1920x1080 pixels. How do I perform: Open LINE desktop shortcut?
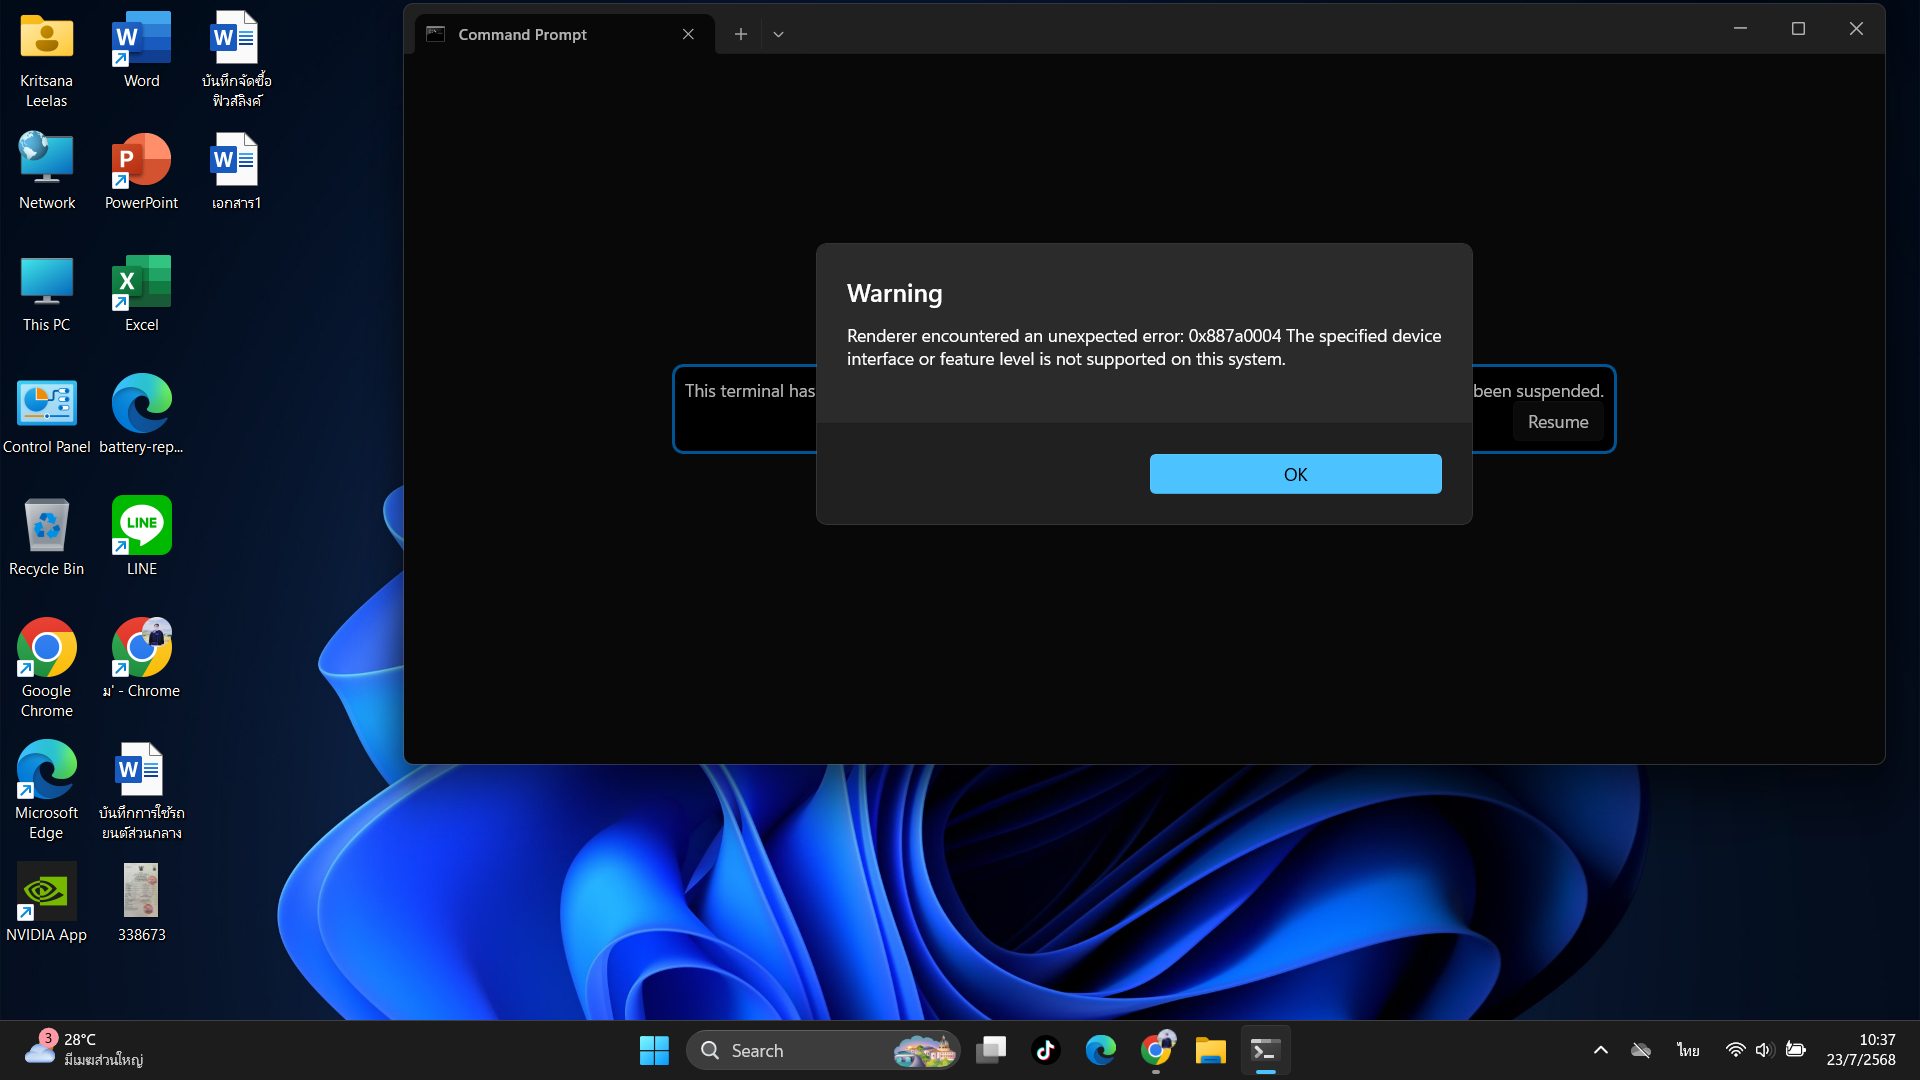[x=141, y=538]
